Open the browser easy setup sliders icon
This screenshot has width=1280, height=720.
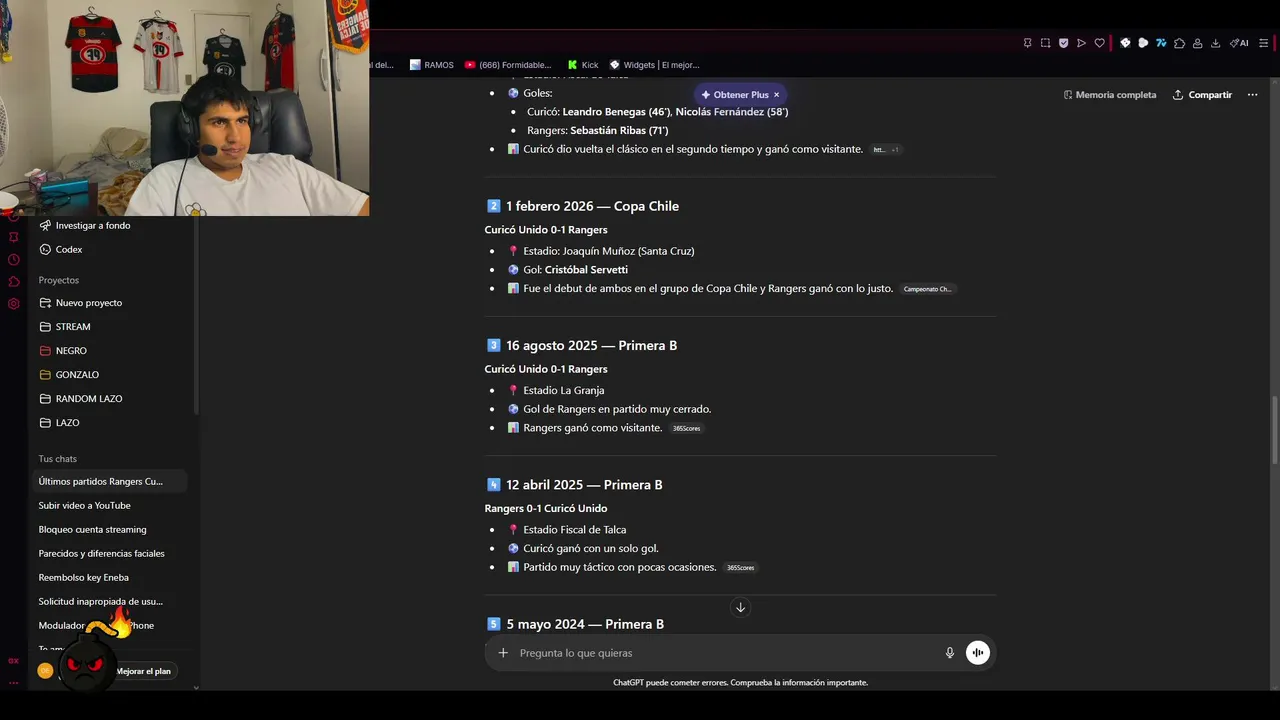(x=1264, y=43)
